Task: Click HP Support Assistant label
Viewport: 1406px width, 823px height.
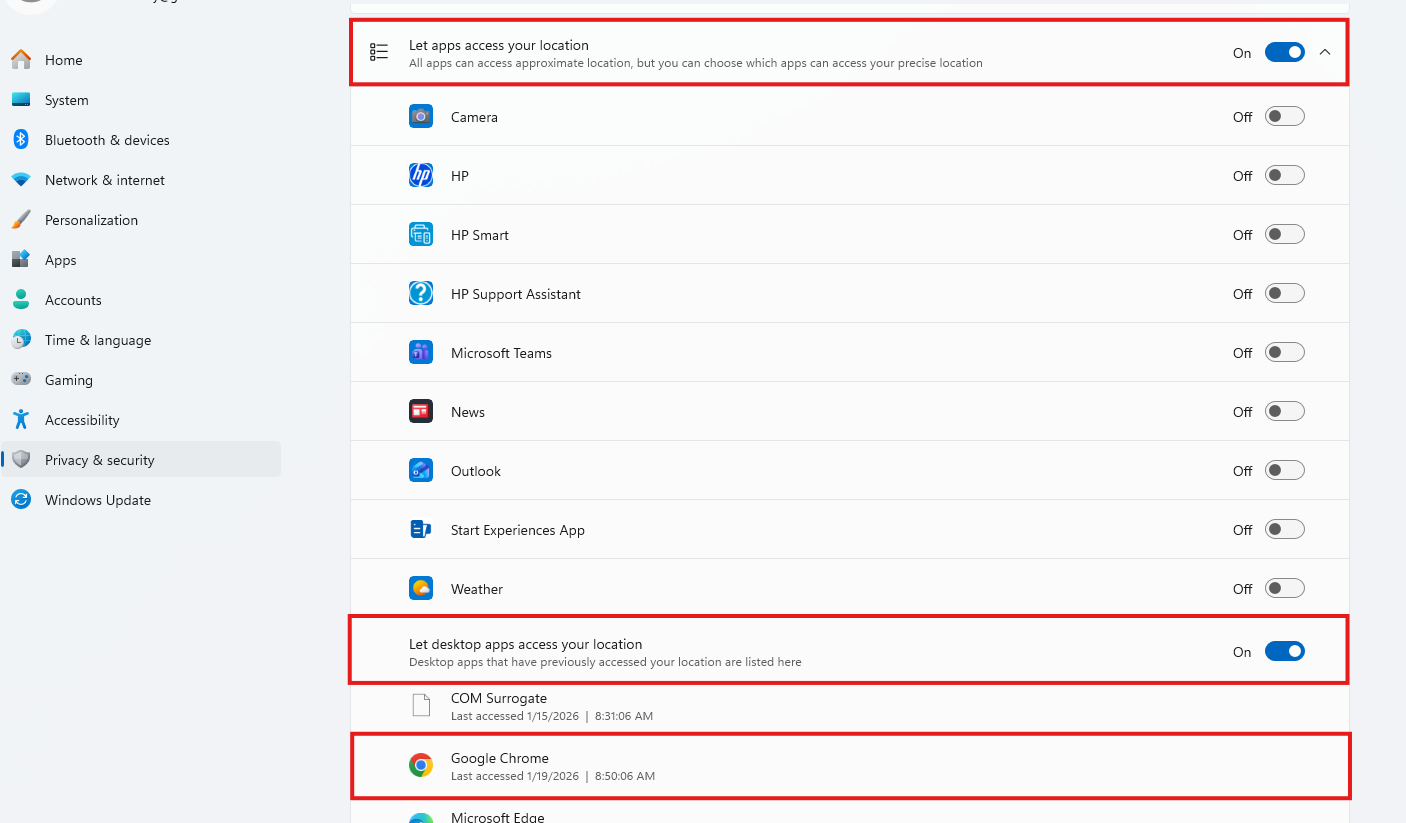Action: (x=516, y=294)
